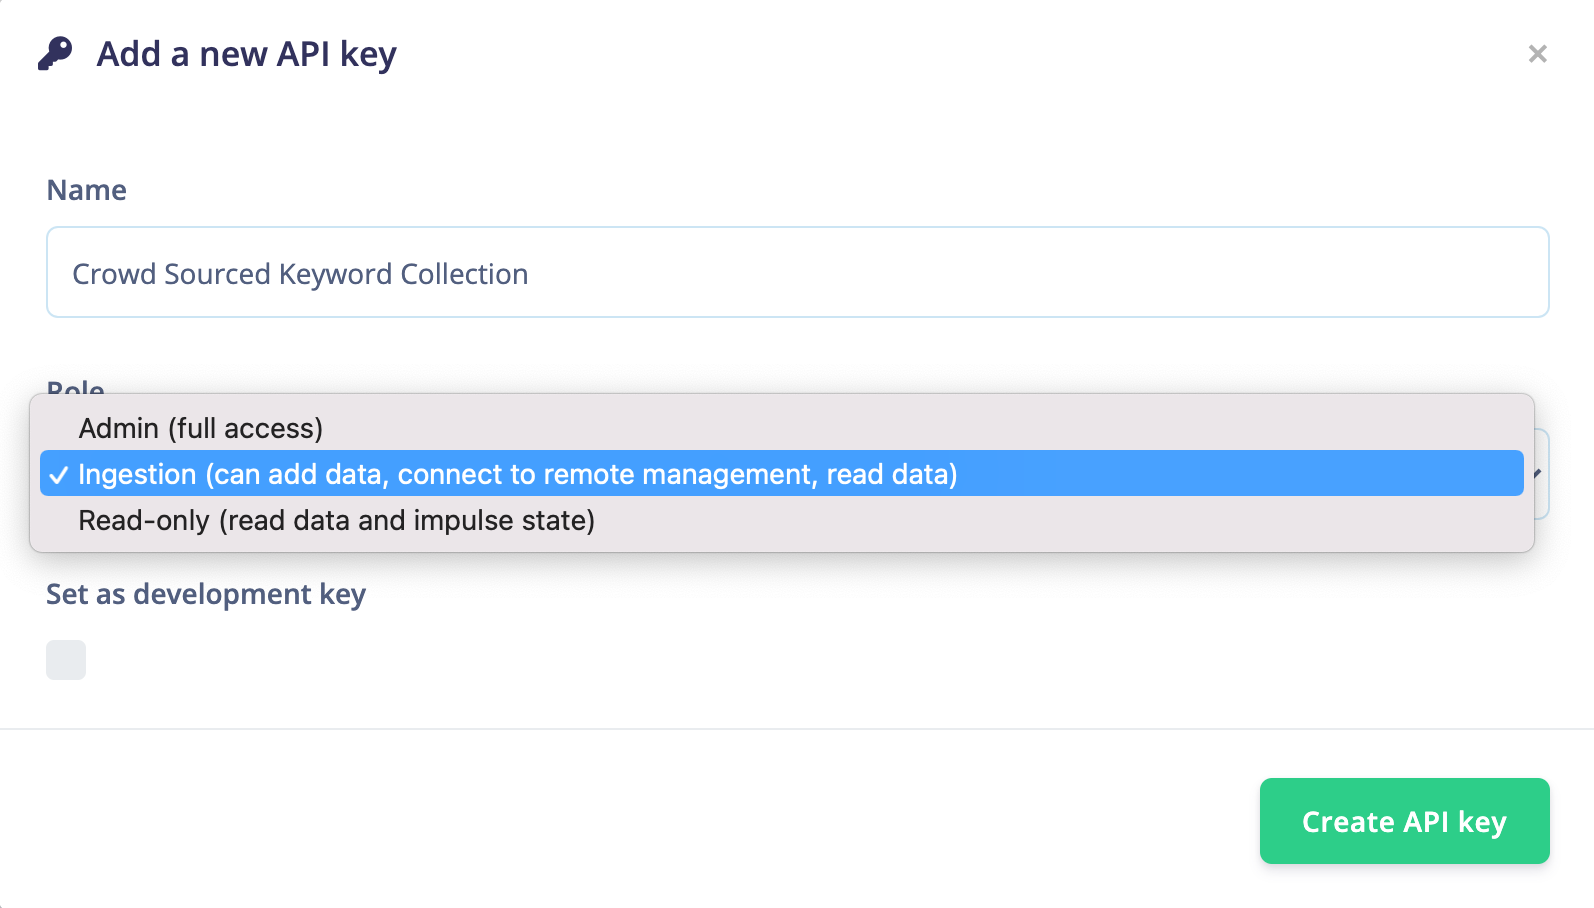The height and width of the screenshot is (908, 1594).
Task: Close the Add a new API key dialog
Action: pyautogui.click(x=1537, y=54)
